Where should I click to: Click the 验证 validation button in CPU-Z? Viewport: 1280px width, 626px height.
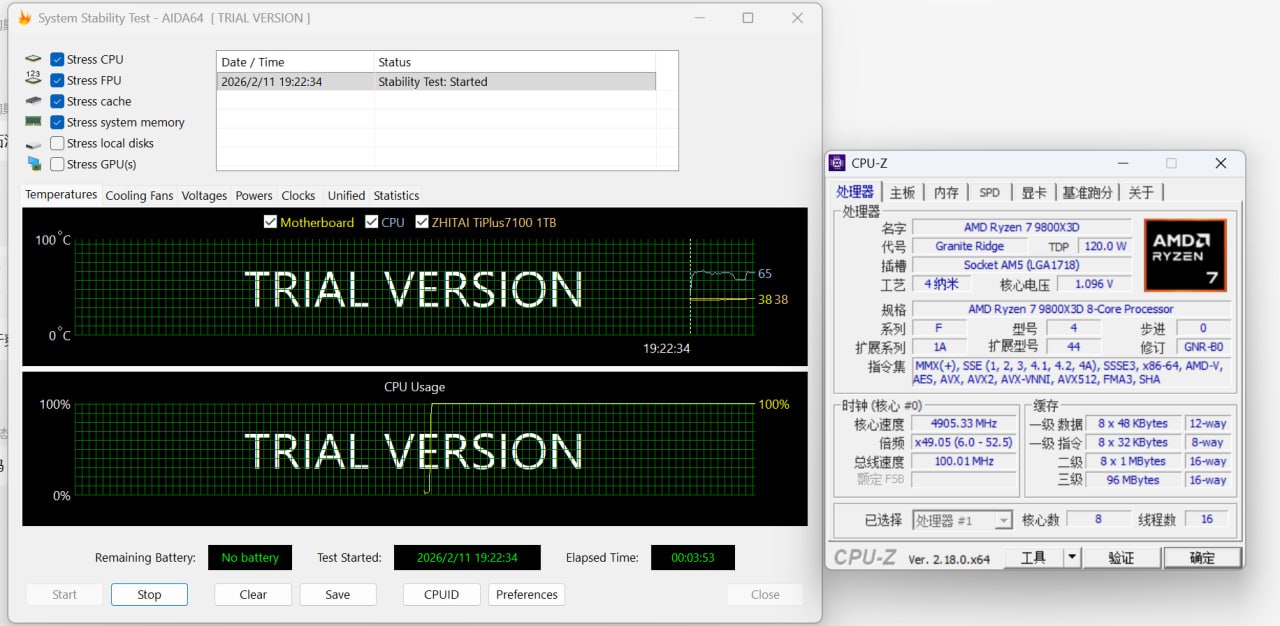1122,557
